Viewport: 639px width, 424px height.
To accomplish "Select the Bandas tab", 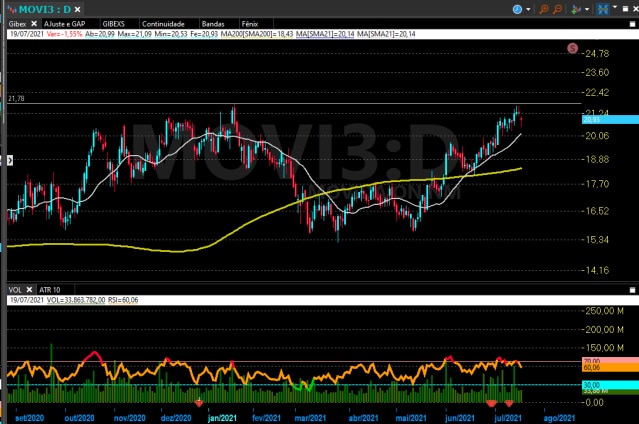I will pyautogui.click(x=214, y=21).
